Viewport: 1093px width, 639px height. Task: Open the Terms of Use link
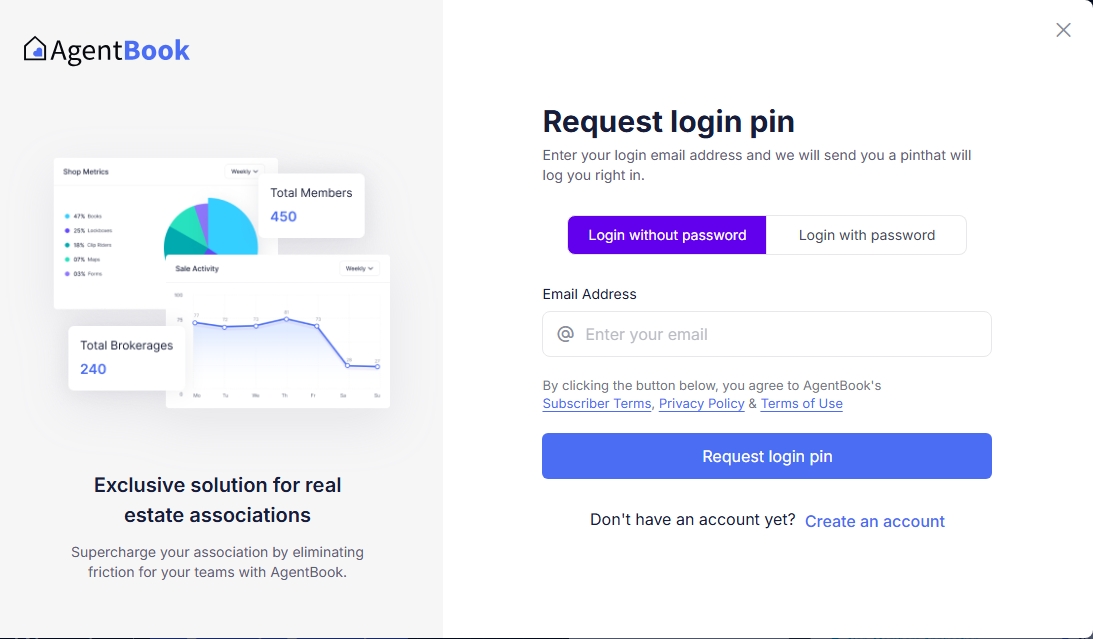tap(802, 403)
